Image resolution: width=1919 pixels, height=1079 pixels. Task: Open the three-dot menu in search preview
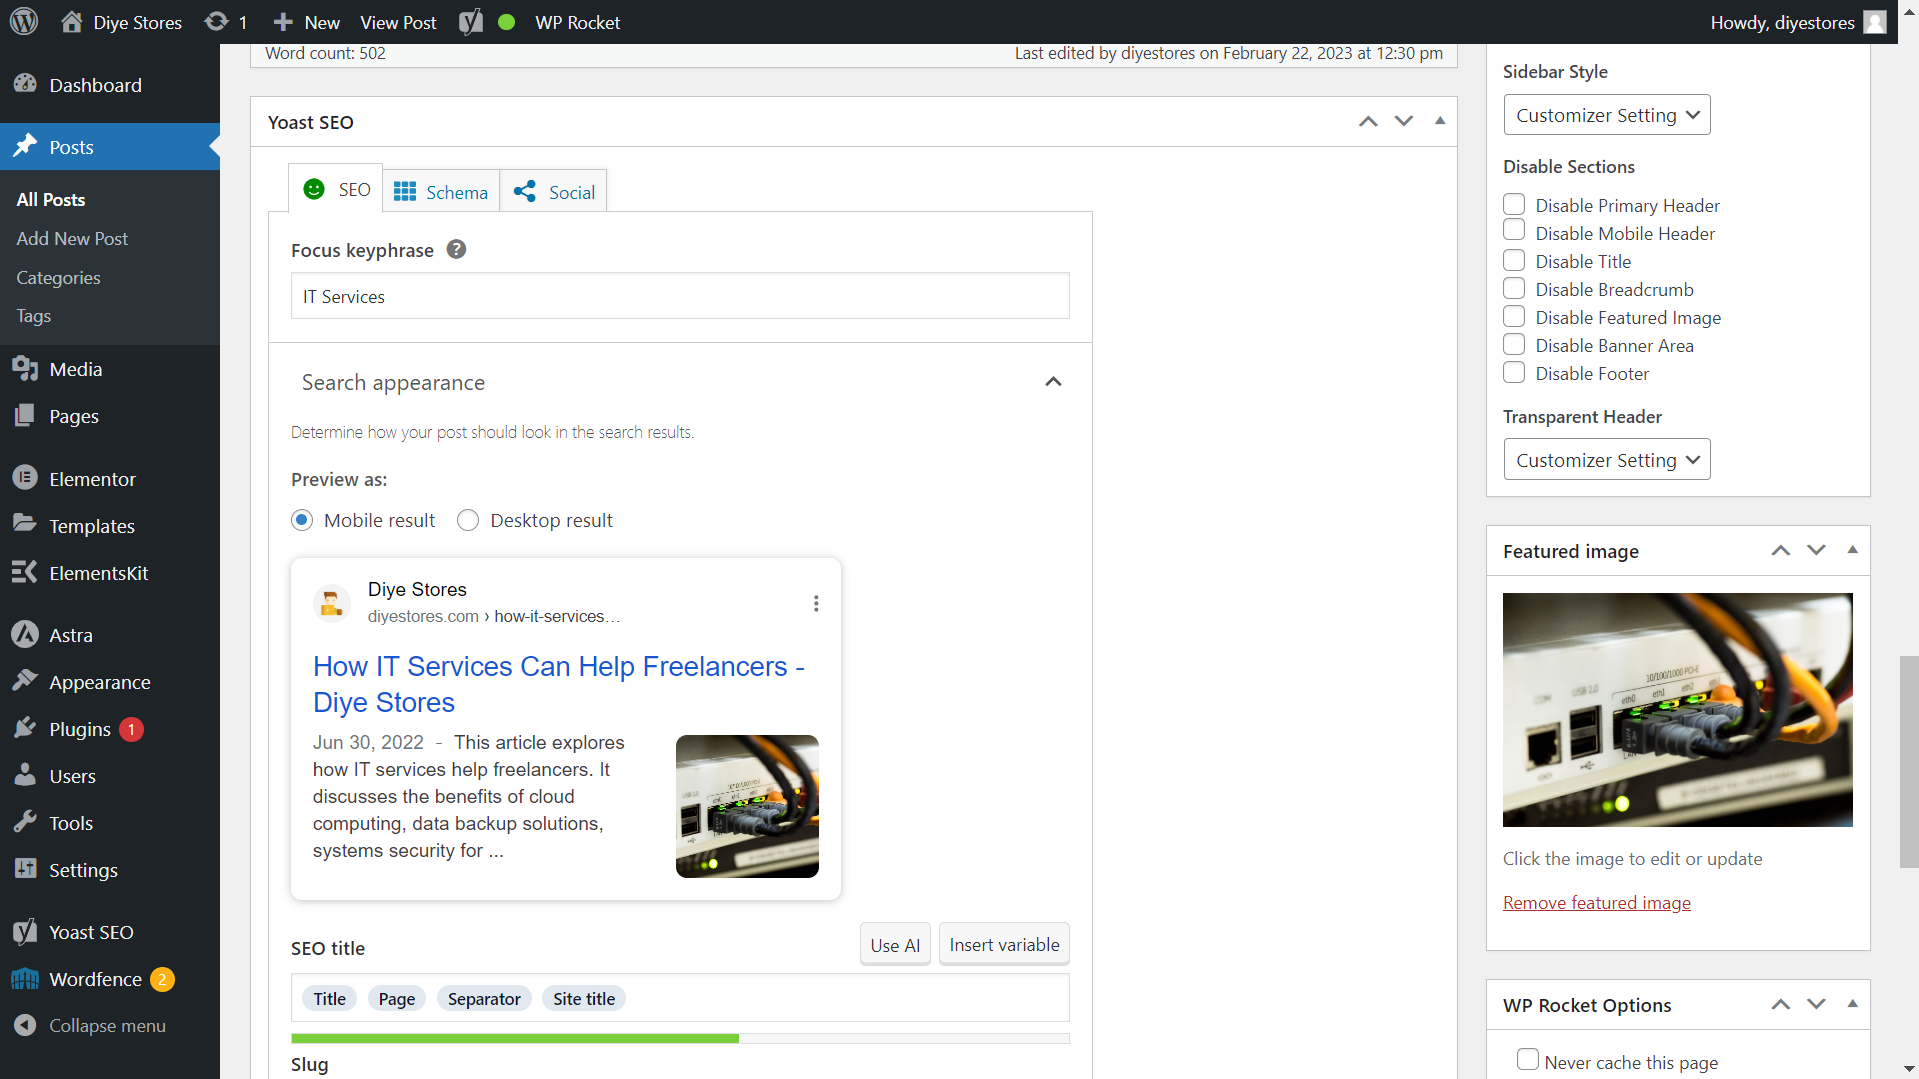tap(816, 603)
